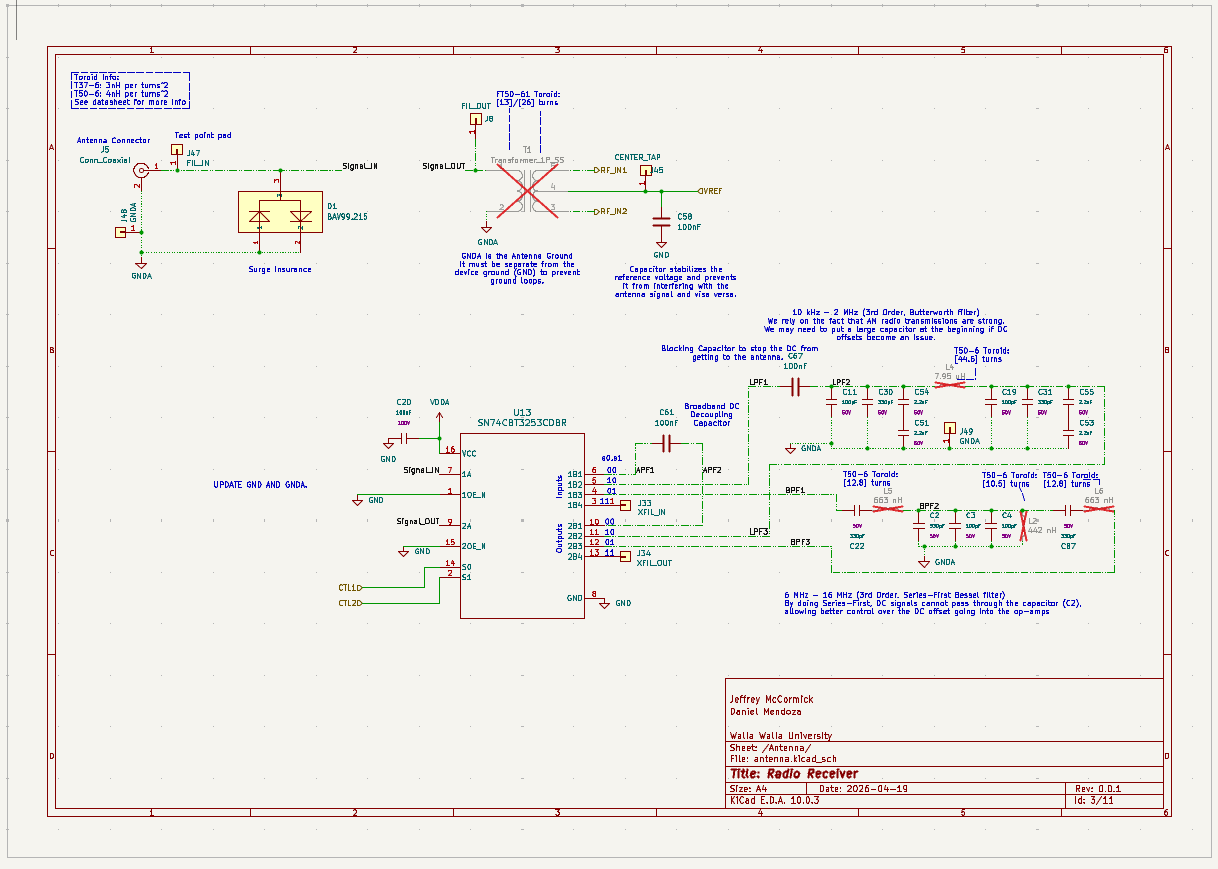Click the APF1 net label
The image size is (1218, 869).
644,469
